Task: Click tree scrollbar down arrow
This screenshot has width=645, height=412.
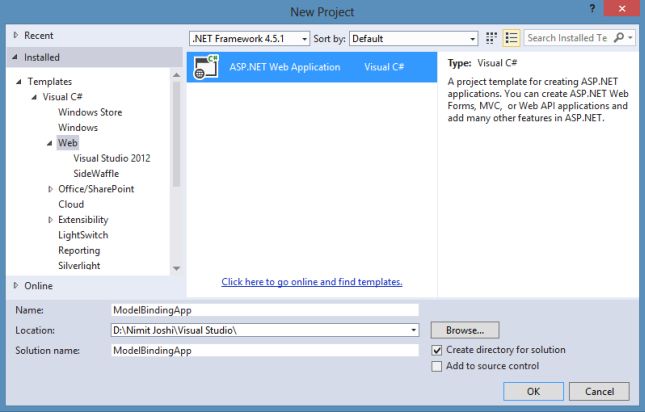Action: point(176,268)
